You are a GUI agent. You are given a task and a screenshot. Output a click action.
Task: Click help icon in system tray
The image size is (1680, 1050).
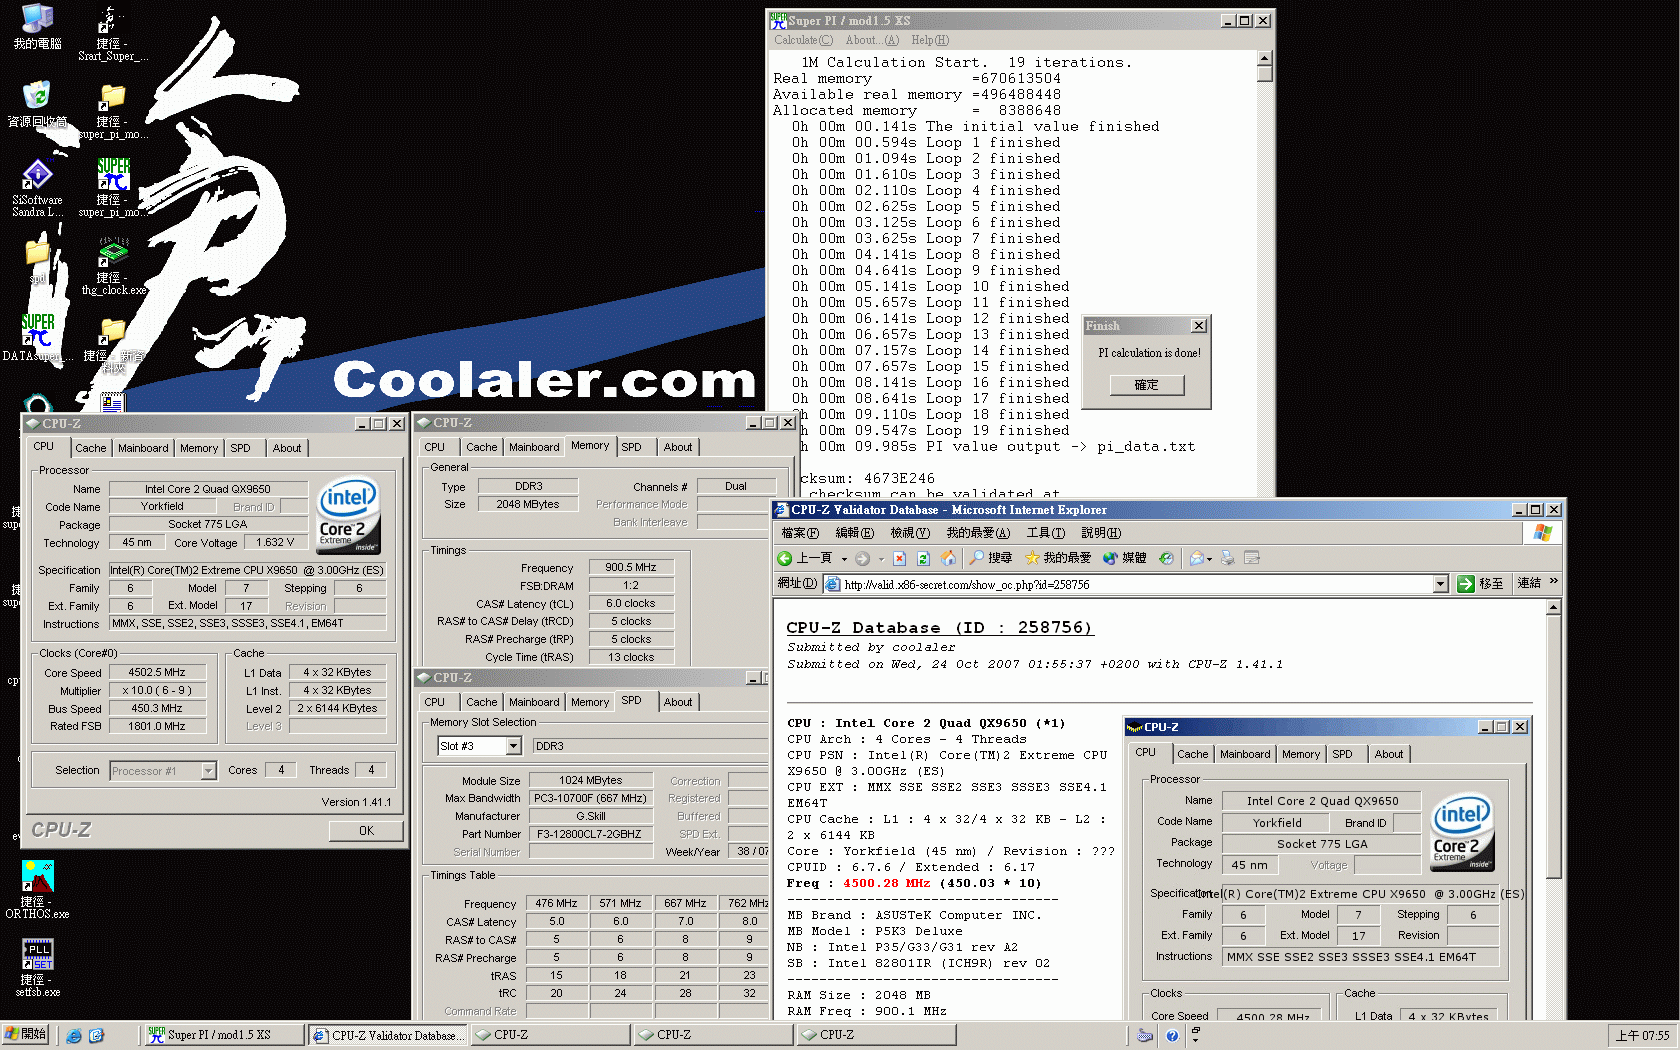coord(1172,1036)
